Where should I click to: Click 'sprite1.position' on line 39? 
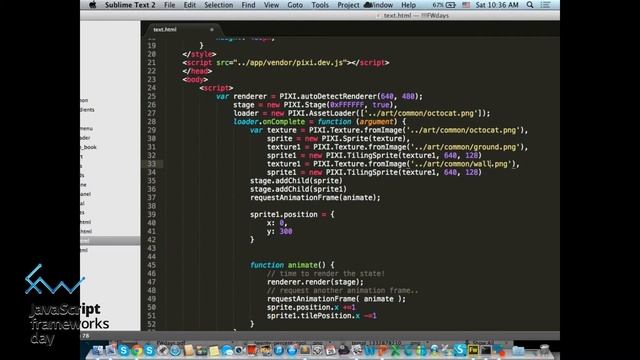(284, 214)
